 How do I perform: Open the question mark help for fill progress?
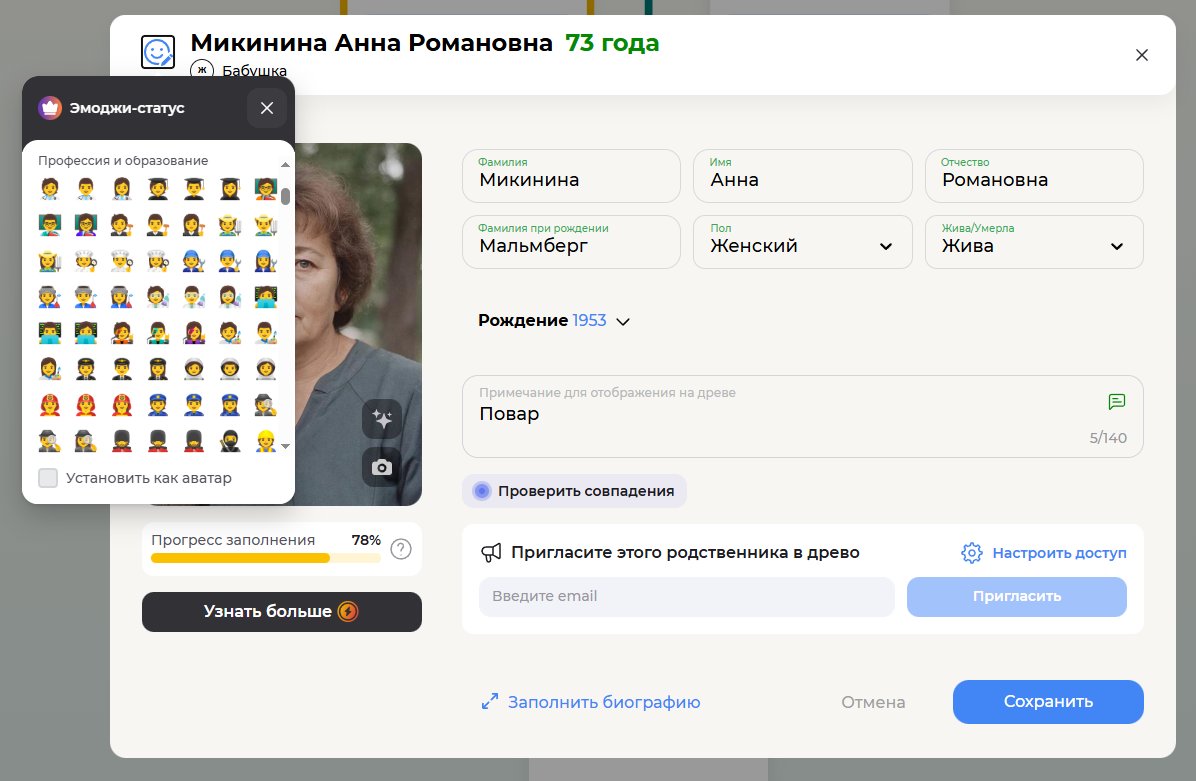click(x=401, y=549)
